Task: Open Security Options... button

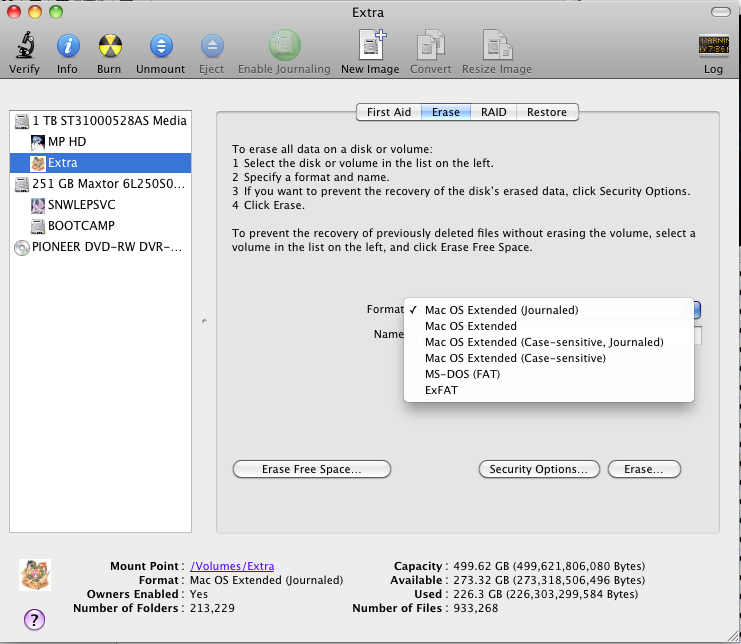Action: (539, 469)
